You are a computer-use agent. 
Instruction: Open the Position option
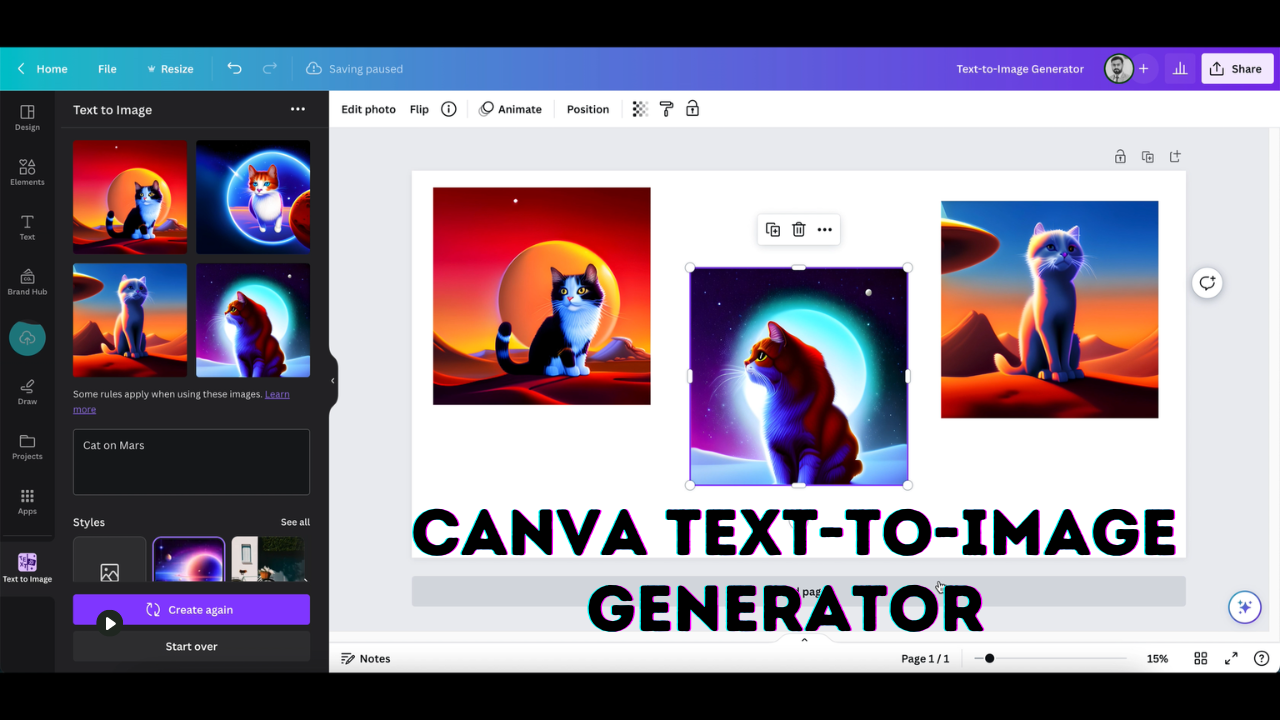(588, 109)
